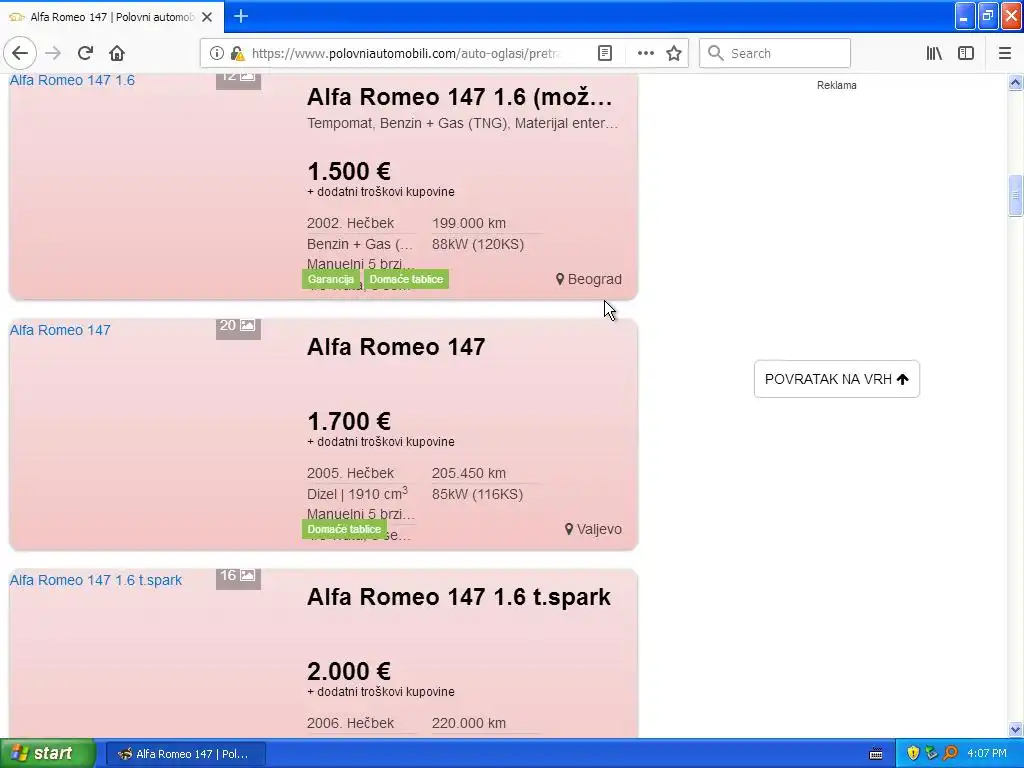The width and height of the screenshot is (1024, 768).
Task: Open Alfa Romeo 147 1.6 (mož... listing title
Action: click(460, 97)
